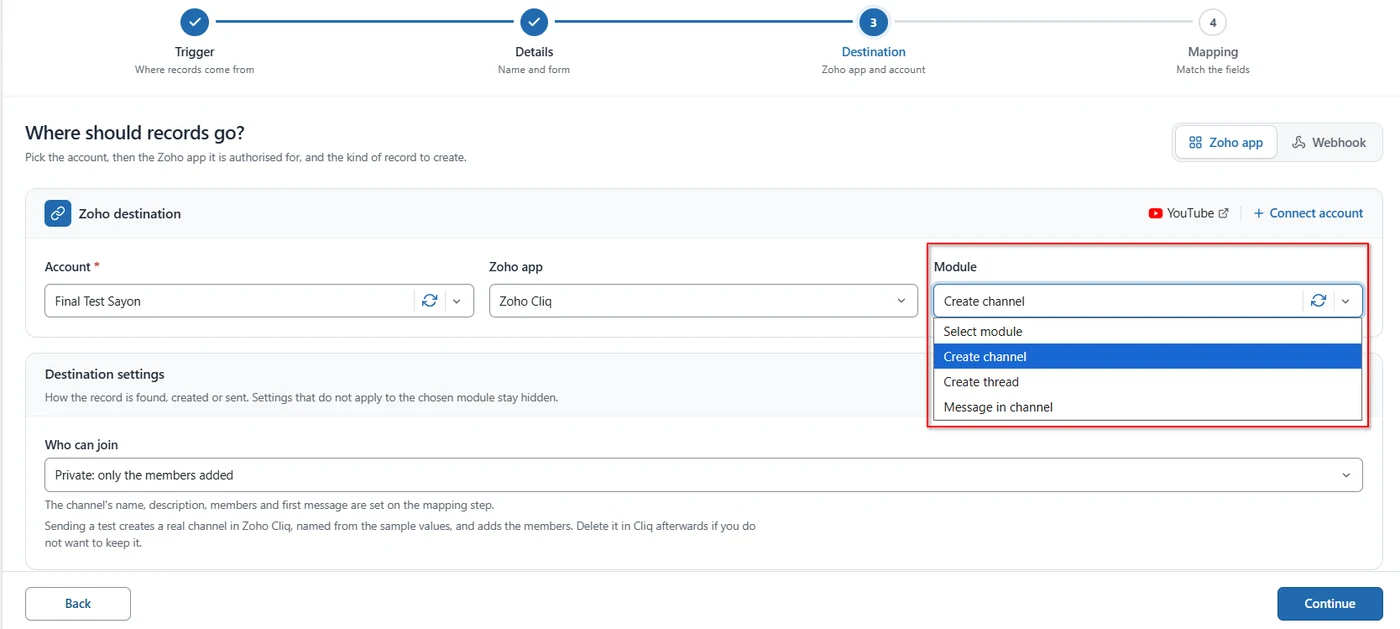
Task: Click the Destination step label
Action: point(874,52)
